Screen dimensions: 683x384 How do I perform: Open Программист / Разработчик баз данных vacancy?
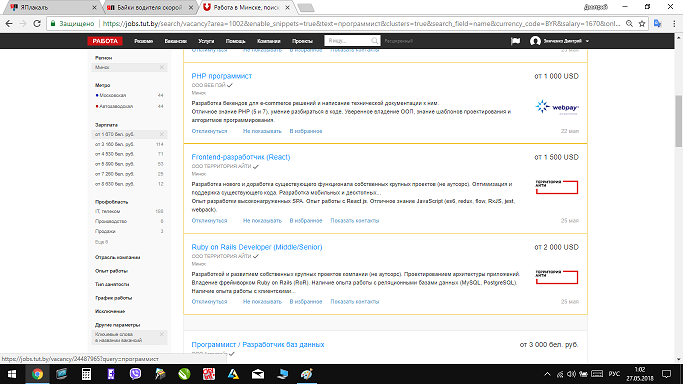tap(258, 344)
